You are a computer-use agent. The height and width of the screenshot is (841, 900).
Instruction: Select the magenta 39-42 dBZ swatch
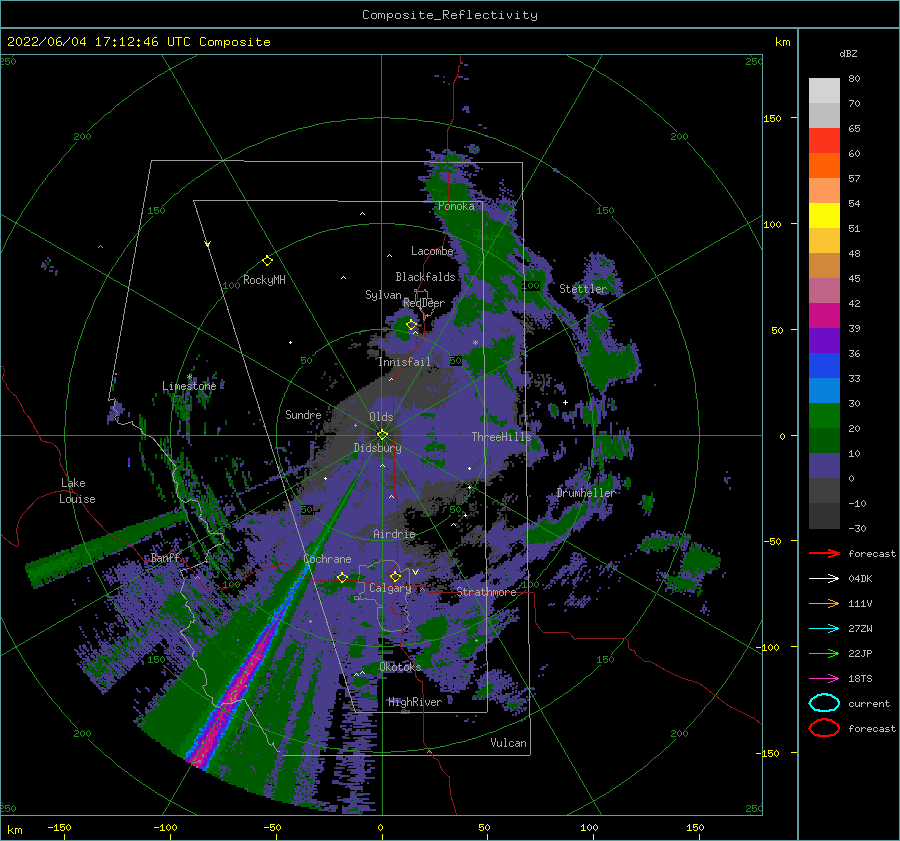pyautogui.click(x=824, y=316)
